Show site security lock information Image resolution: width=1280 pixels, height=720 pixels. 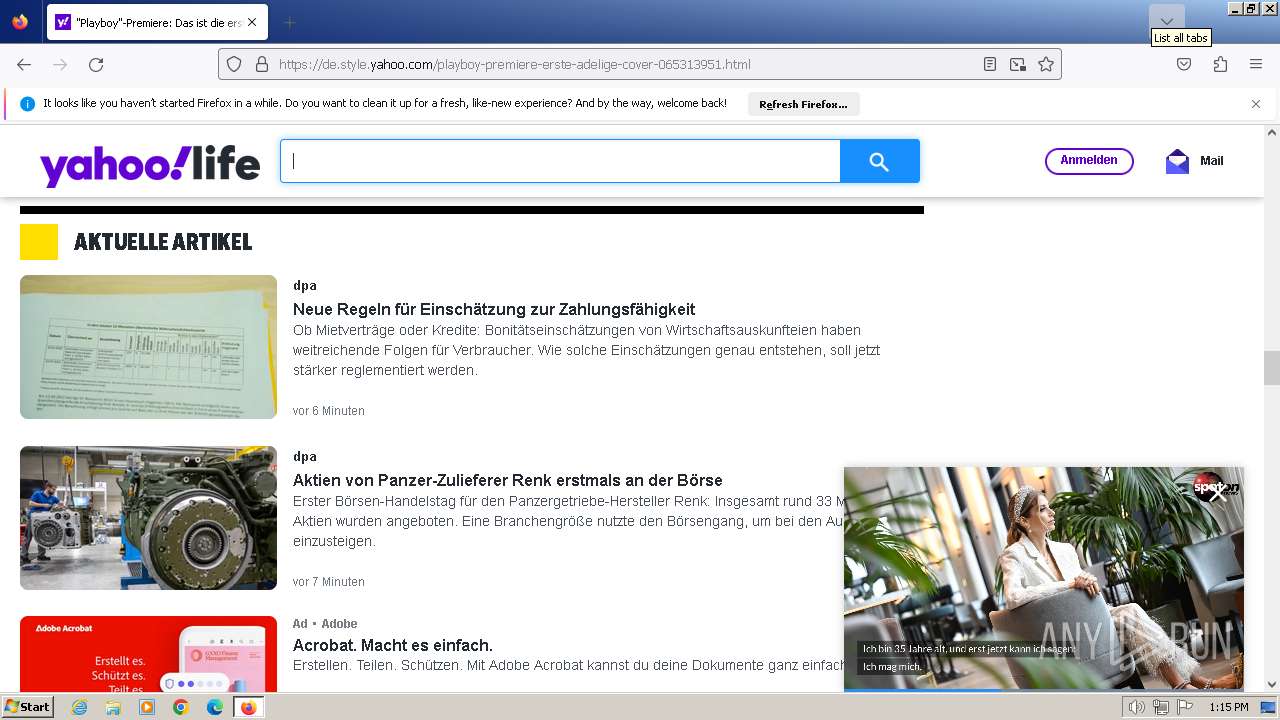[x=262, y=64]
